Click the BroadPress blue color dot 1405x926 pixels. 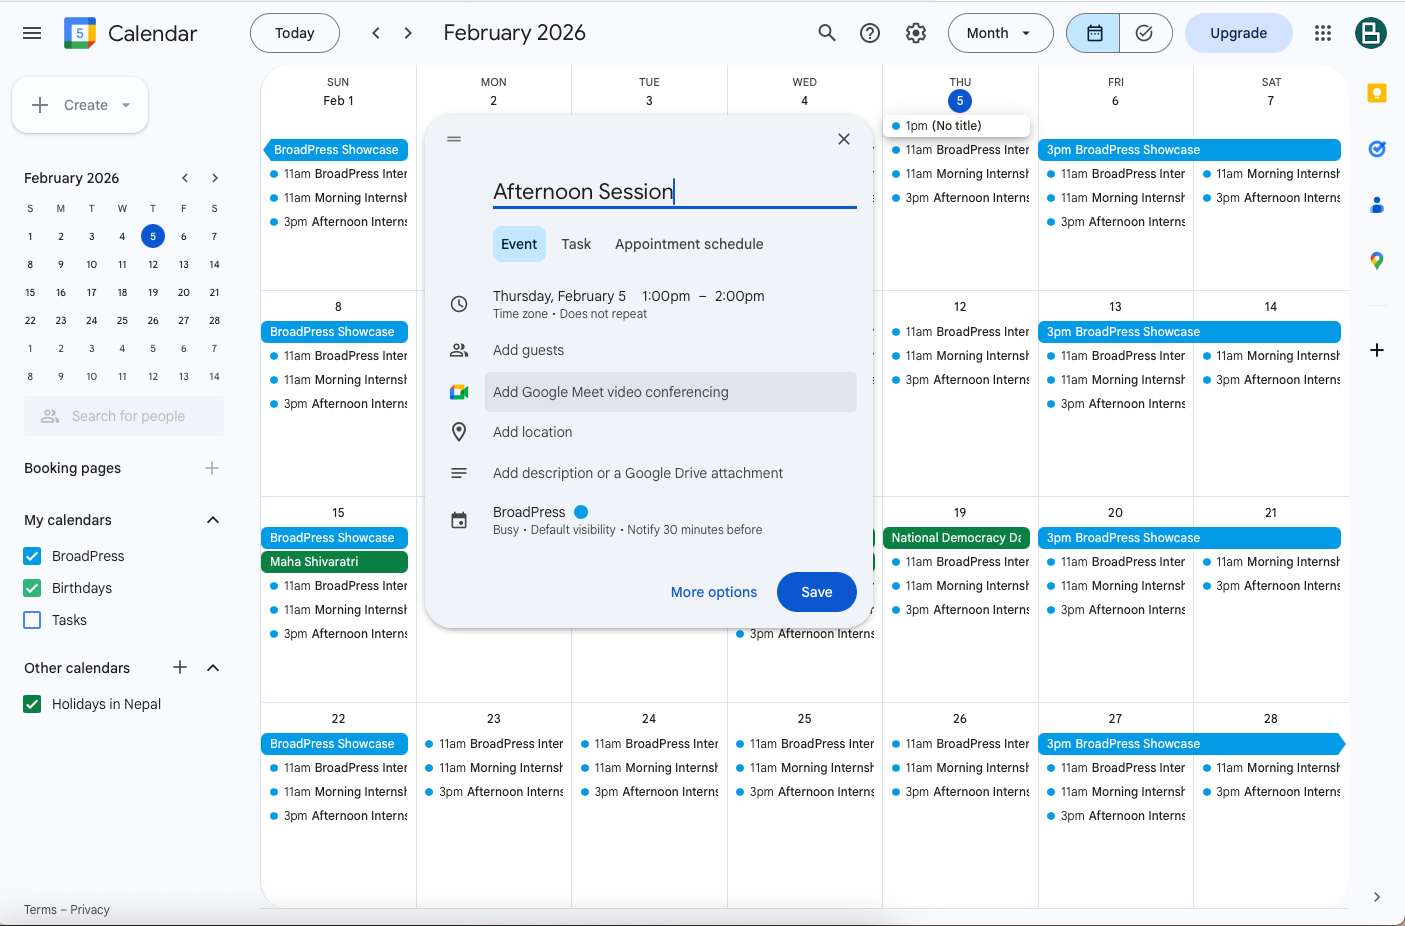[581, 512]
